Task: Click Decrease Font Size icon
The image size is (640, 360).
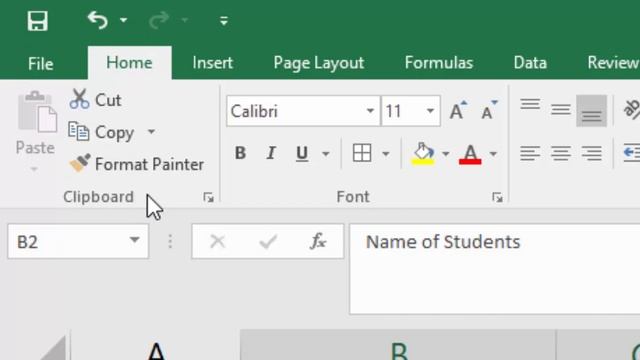Action: [x=489, y=110]
